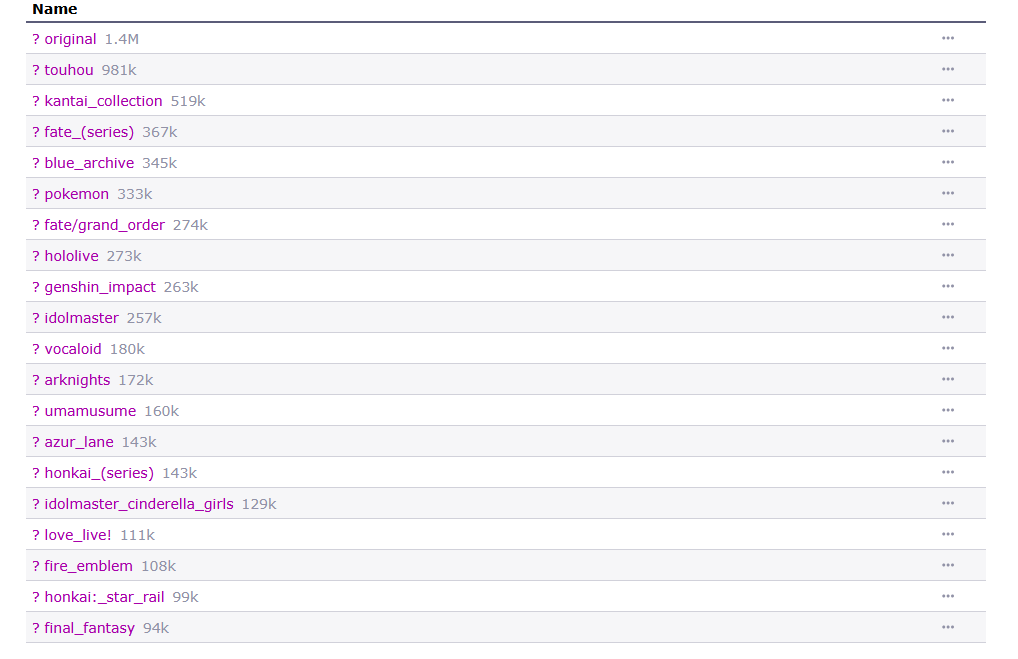1018x659 pixels.
Task: Open the original tag link
Action: pos(70,39)
